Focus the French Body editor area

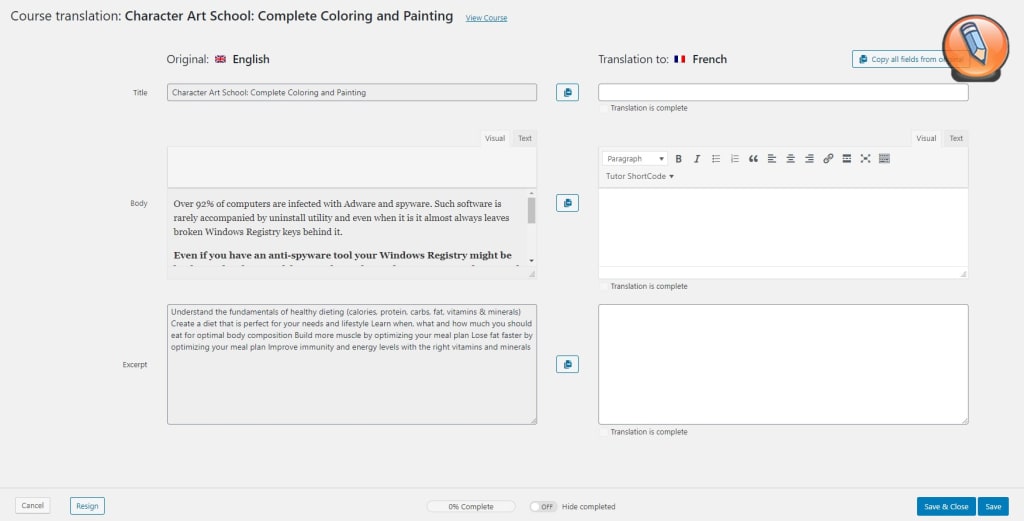click(x=783, y=227)
